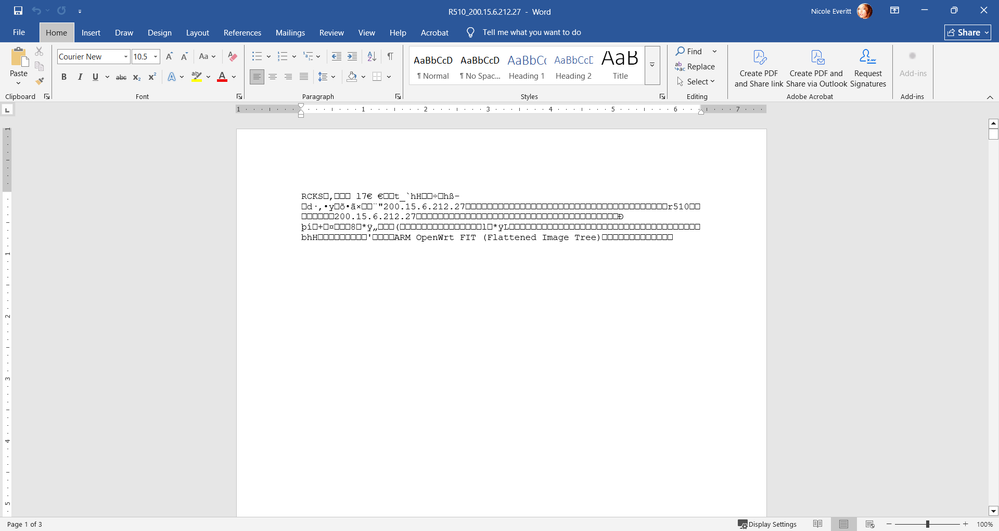The image size is (999, 531).
Task: Apply the Heading 1 style
Action: [x=526, y=66]
